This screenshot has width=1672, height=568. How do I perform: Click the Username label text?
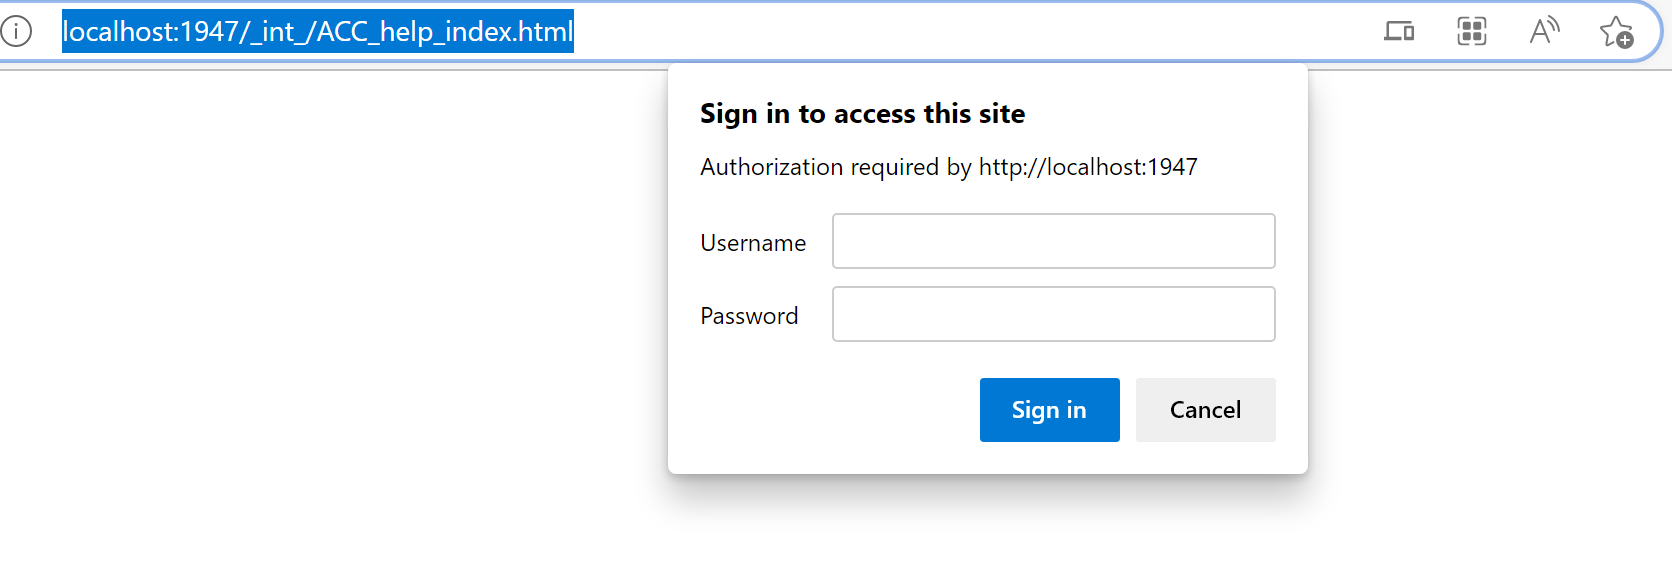click(753, 243)
